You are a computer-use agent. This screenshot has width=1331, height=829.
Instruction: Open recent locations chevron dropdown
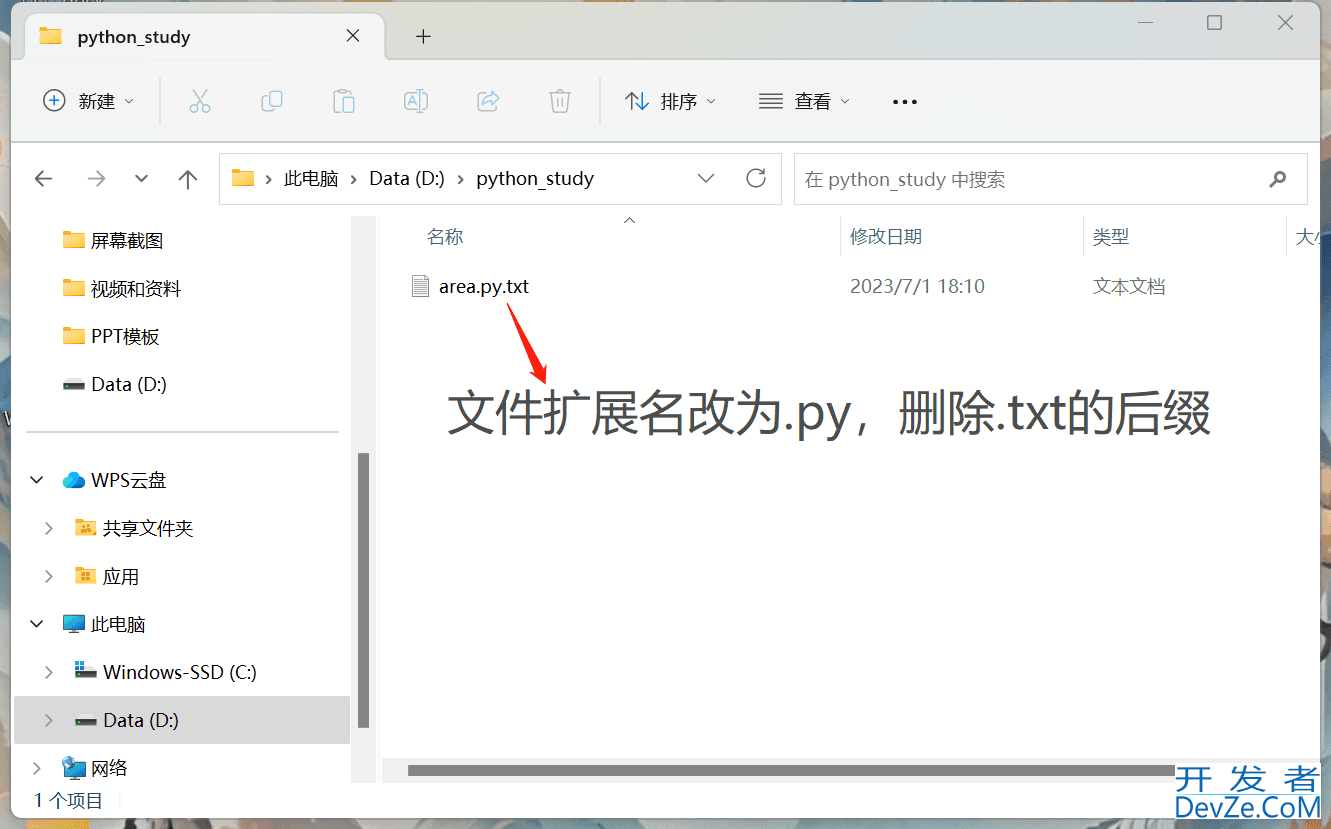click(141, 179)
